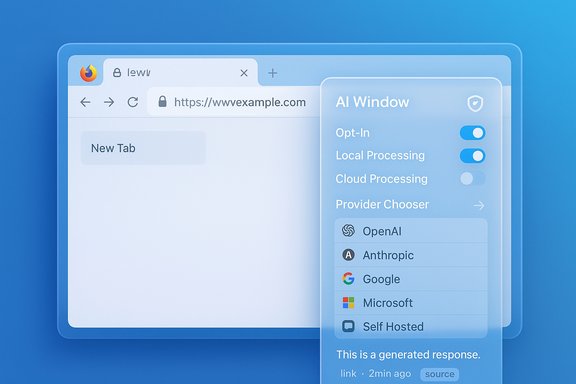Click the URL https://wwvexample.com field
The image size is (576, 384).
click(234, 102)
